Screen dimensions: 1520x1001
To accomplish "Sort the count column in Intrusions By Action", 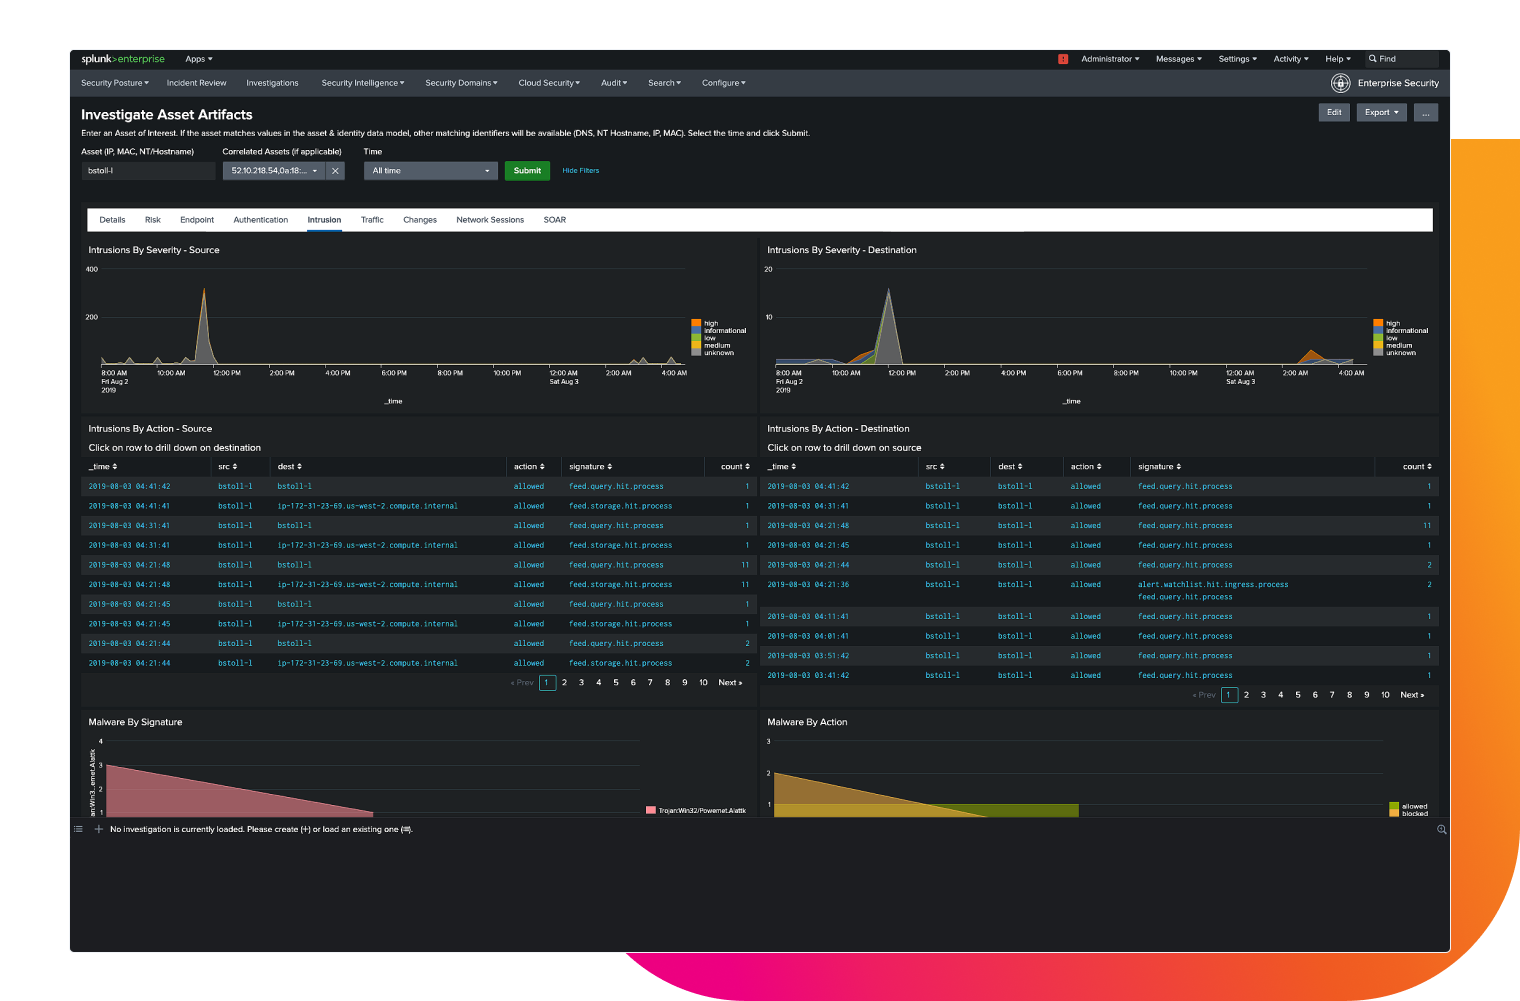I will click(732, 466).
